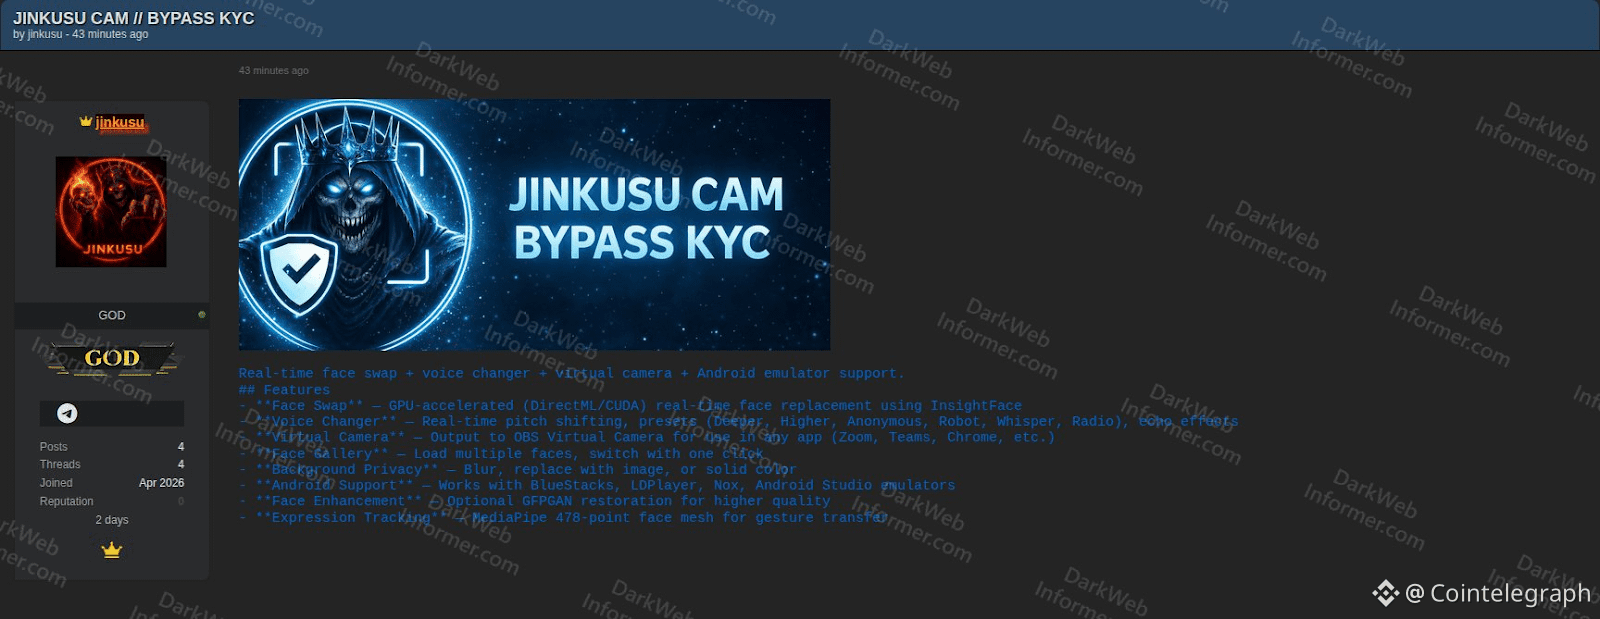Viewport: 1600px width, 619px height.
Task: Open the JINKUSU CAM BYPASS KYC banner image
Action: coord(534,224)
